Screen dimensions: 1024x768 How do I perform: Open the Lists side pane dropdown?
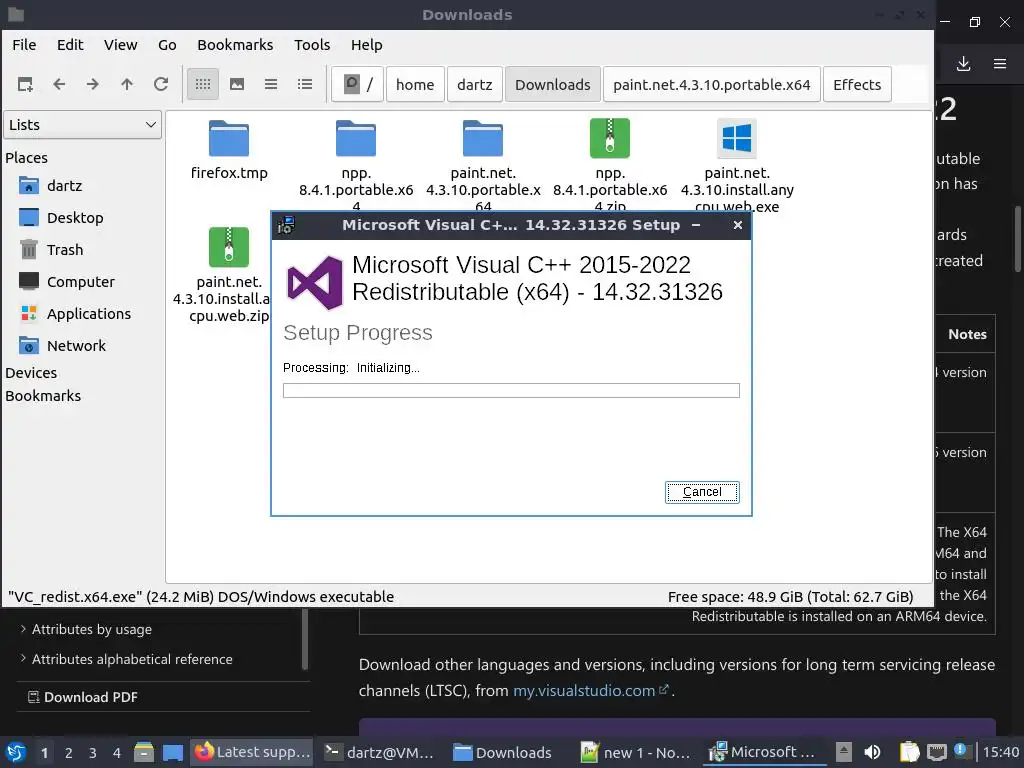(x=82, y=125)
